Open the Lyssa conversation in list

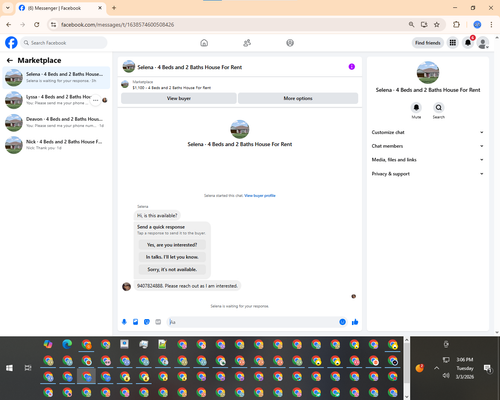[56, 100]
